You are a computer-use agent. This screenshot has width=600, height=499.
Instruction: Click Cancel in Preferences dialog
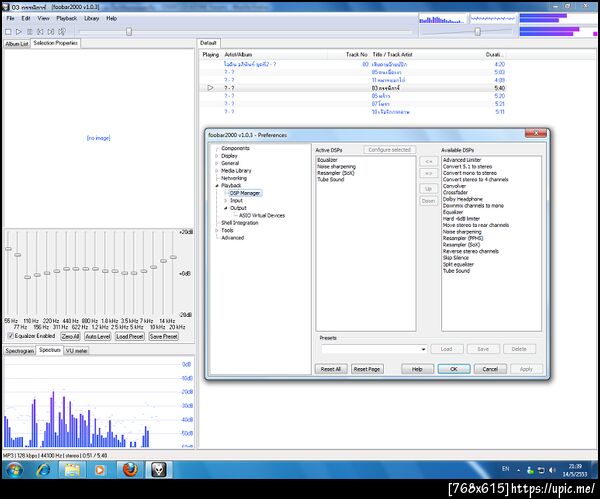[490, 369]
